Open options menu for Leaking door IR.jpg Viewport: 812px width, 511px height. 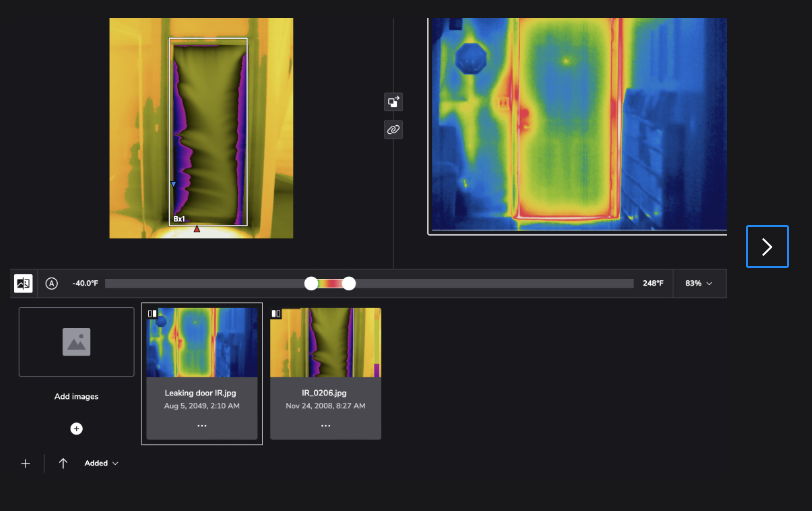coord(202,425)
